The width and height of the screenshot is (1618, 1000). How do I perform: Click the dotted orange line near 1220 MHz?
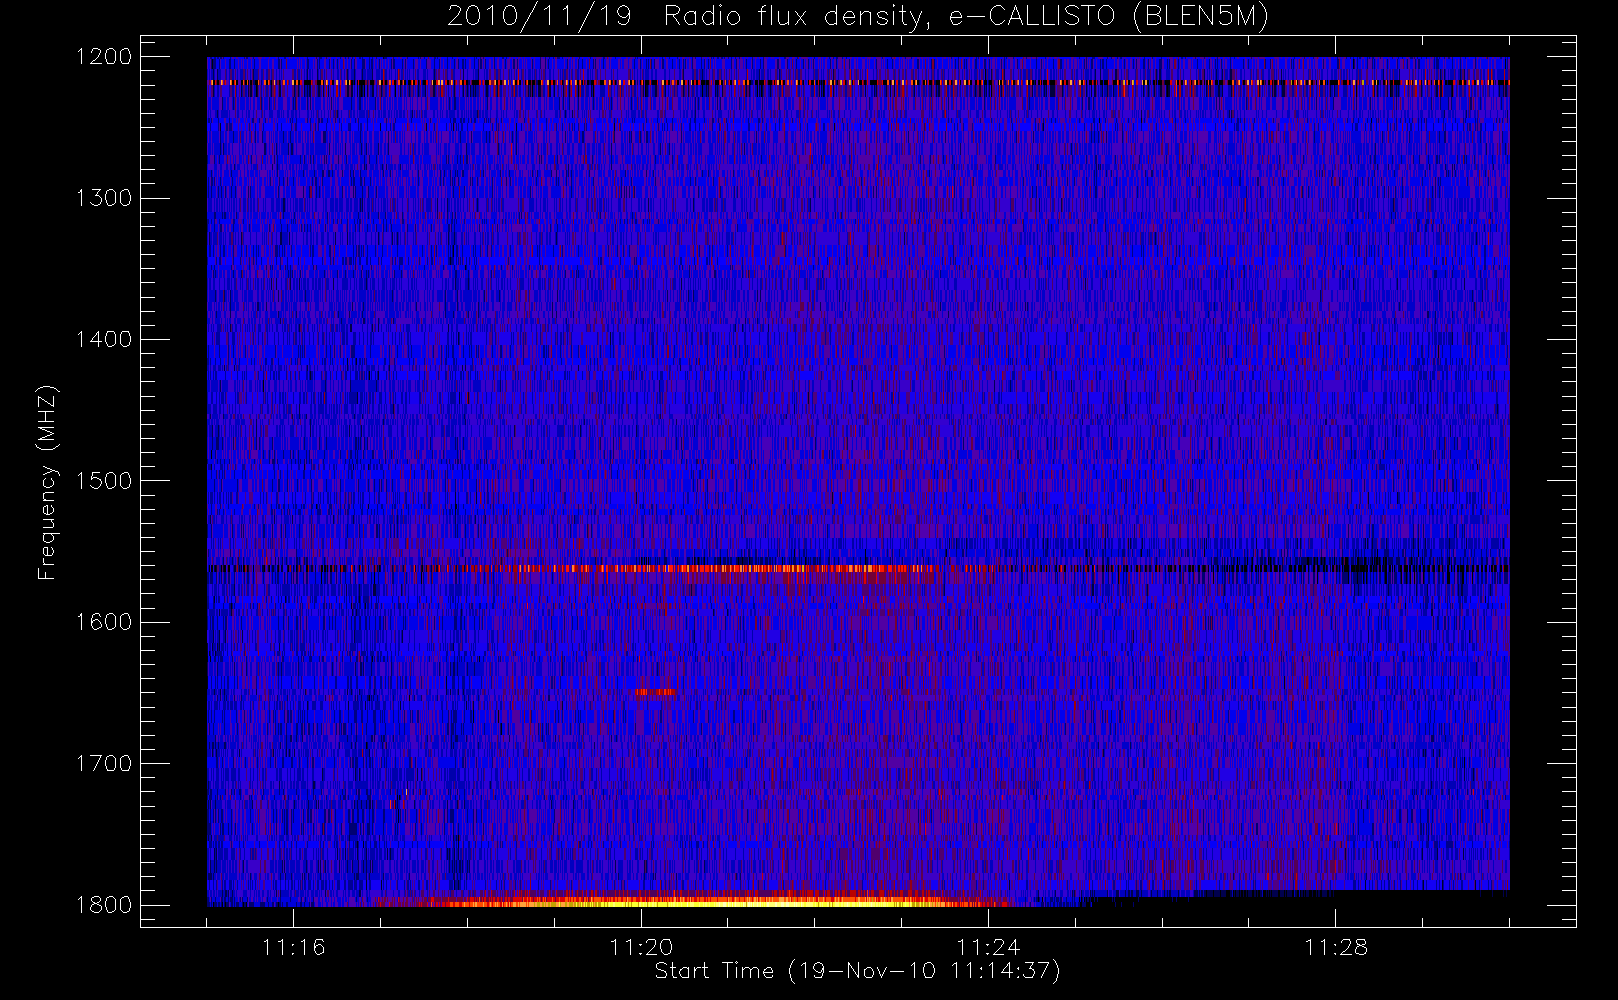click(x=858, y=83)
